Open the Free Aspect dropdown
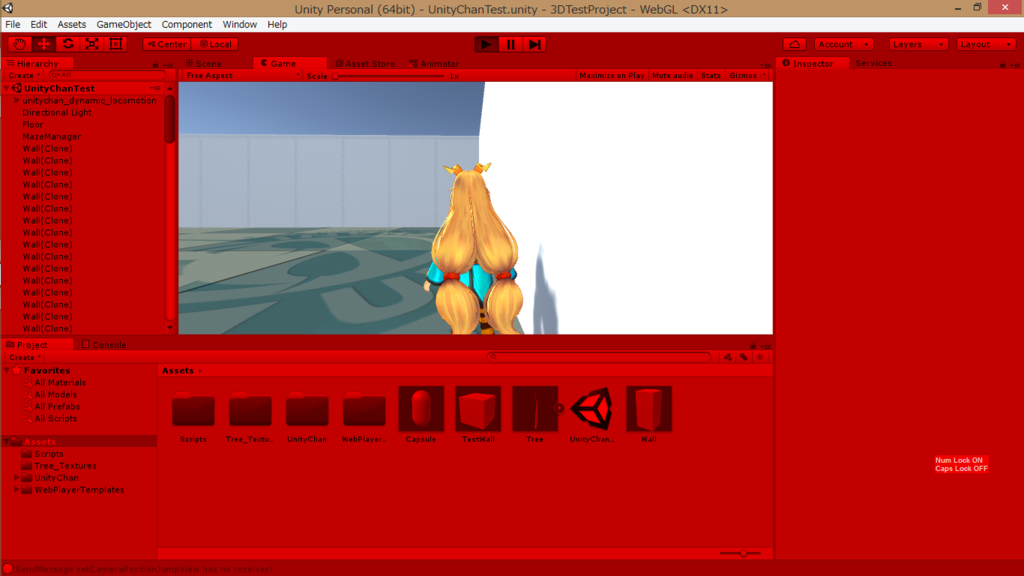1024x576 pixels. click(x=242, y=76)
